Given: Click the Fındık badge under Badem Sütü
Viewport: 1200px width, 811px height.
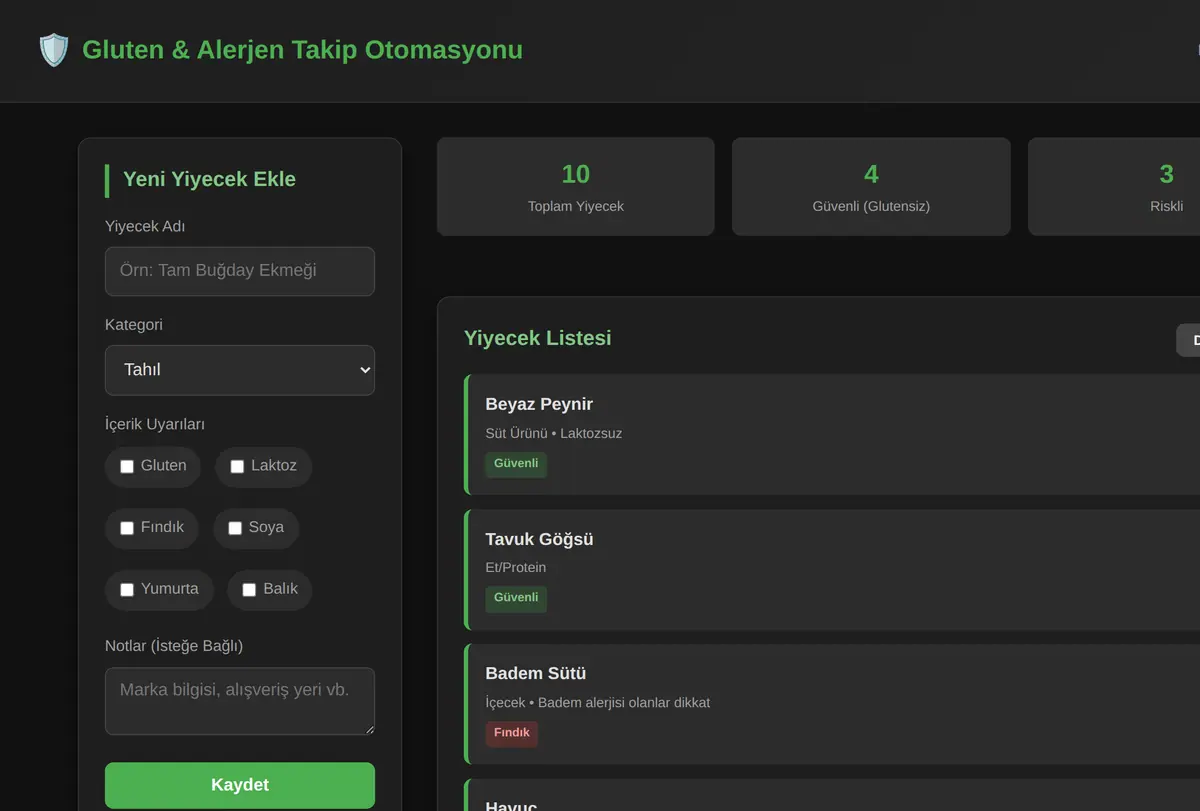Looking at the screenshot, I should tap(512, 733).
